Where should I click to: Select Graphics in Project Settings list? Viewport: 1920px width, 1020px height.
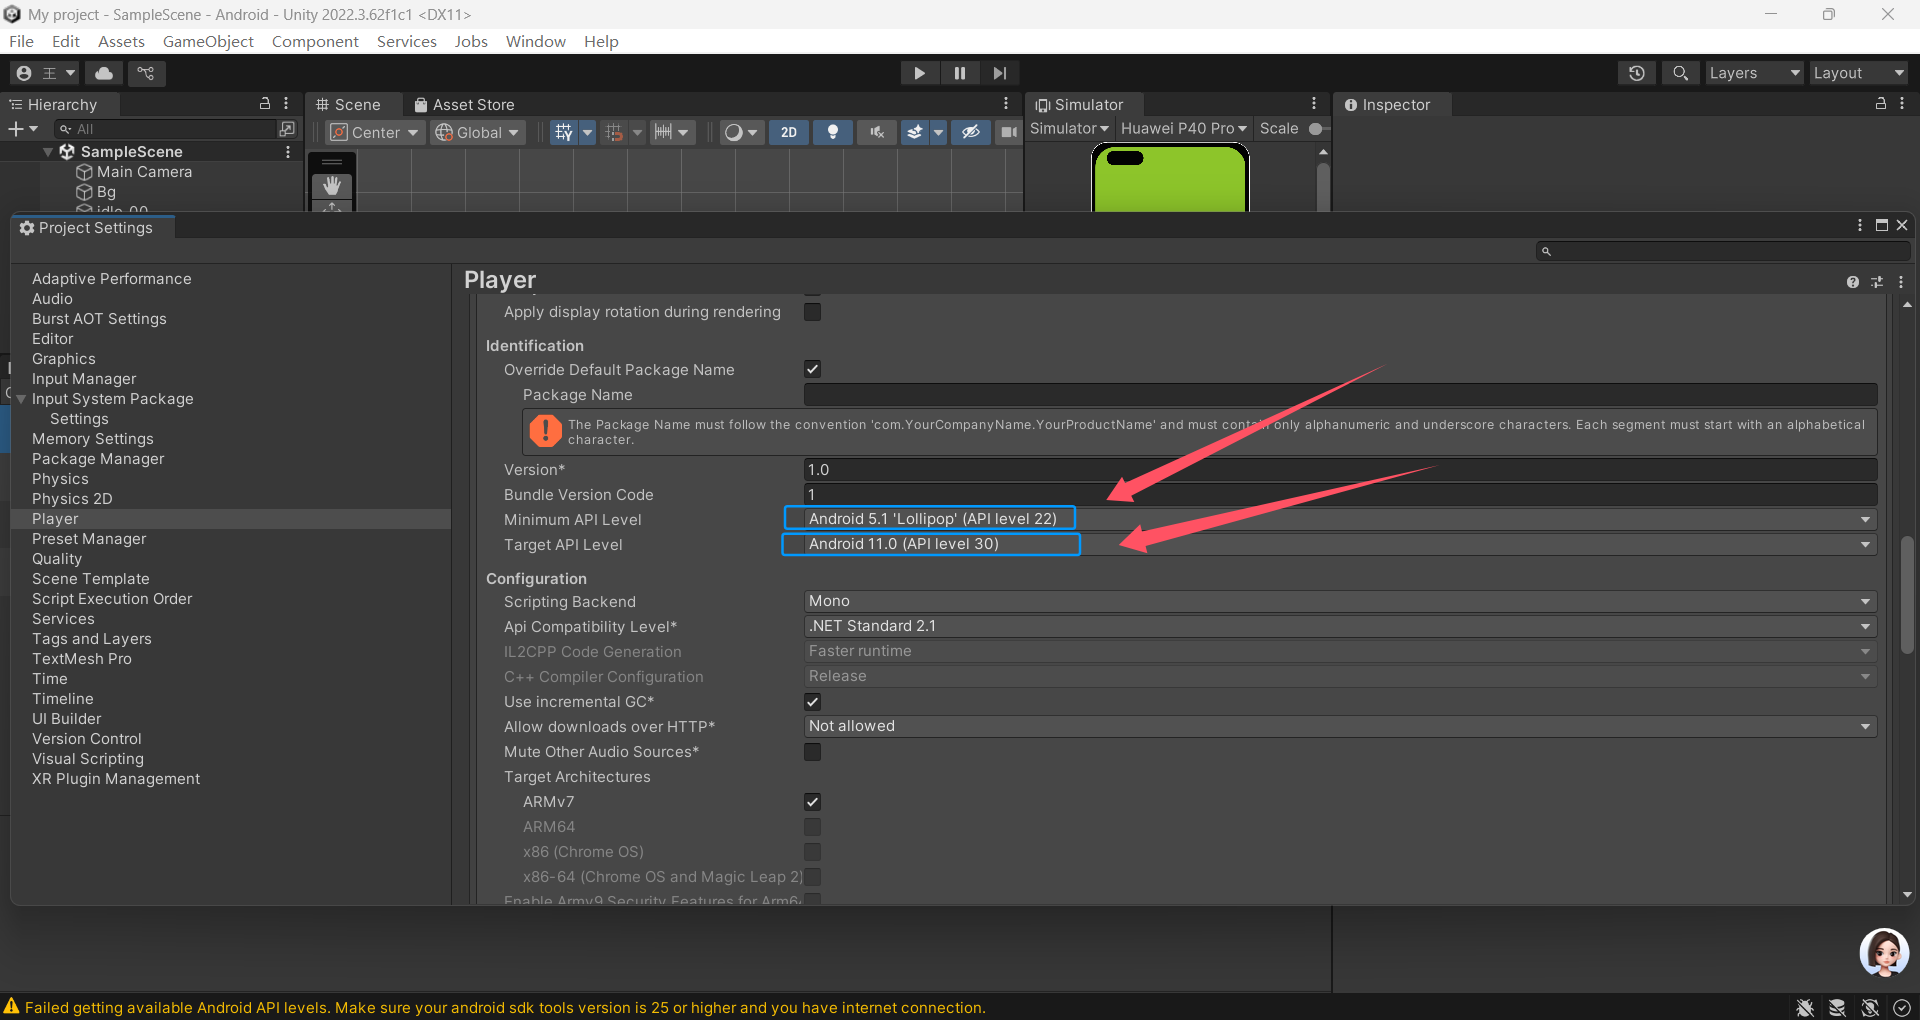tap(64, 358)
